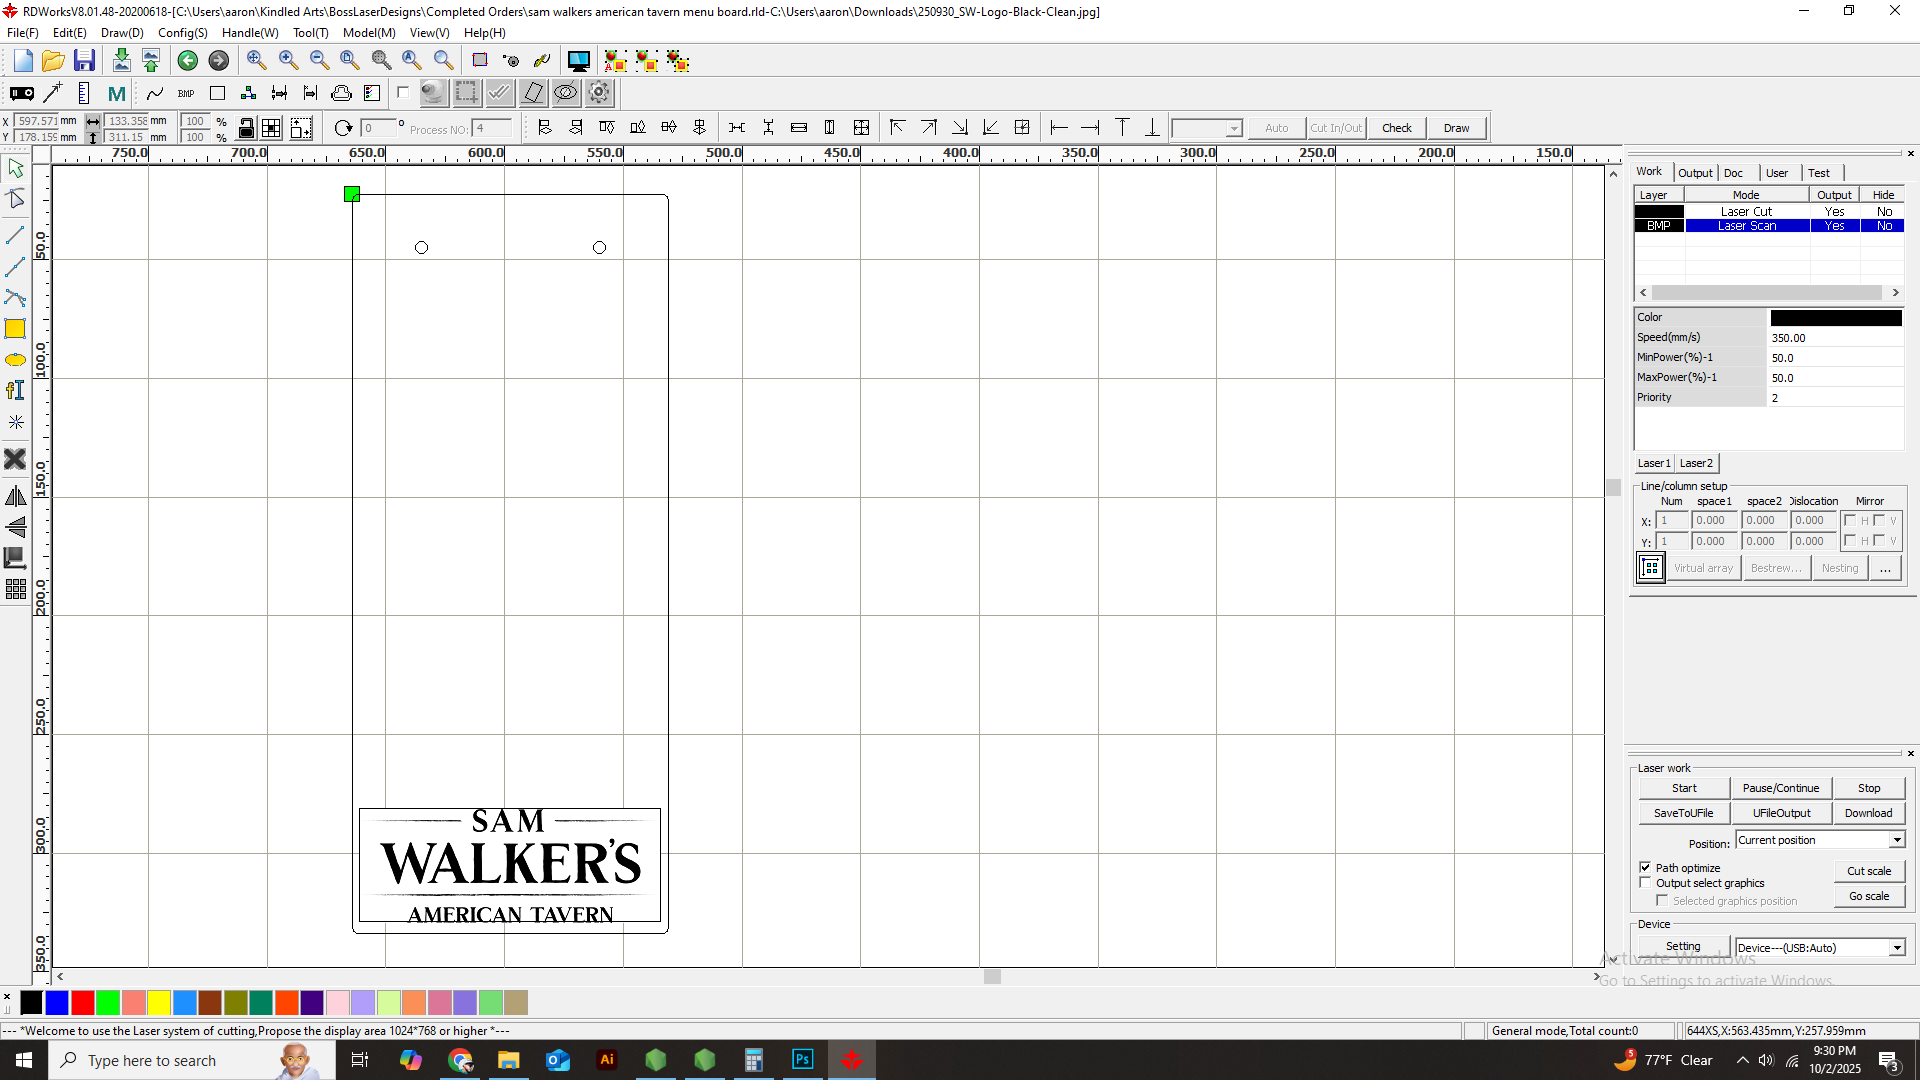Click the Save file icon
This screenshot has height=1080, width=1920.
84,61
